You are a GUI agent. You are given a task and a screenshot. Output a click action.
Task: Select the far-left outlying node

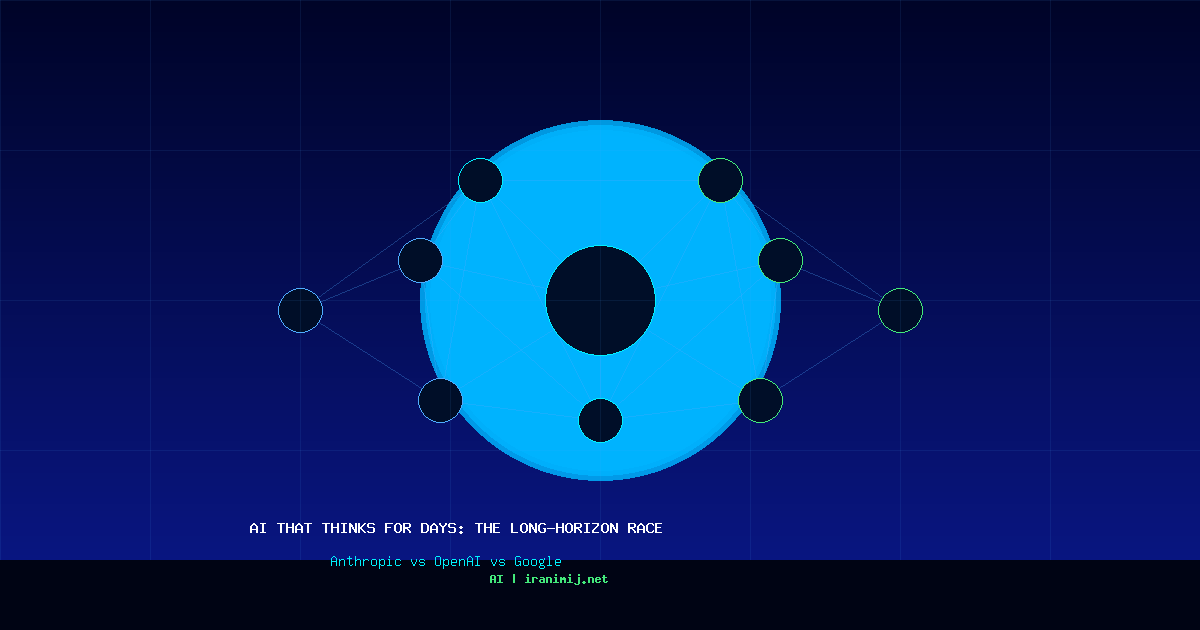tap(300, 310)
